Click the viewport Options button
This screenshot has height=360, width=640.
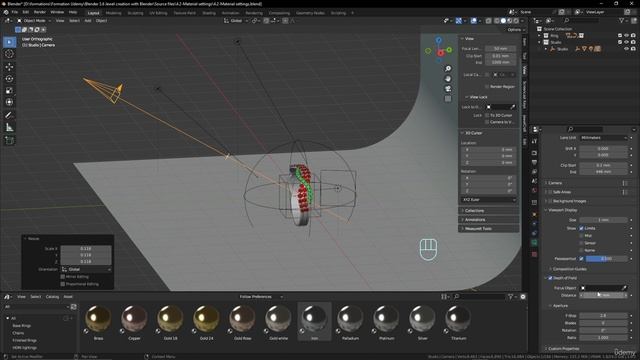(514, 30)
